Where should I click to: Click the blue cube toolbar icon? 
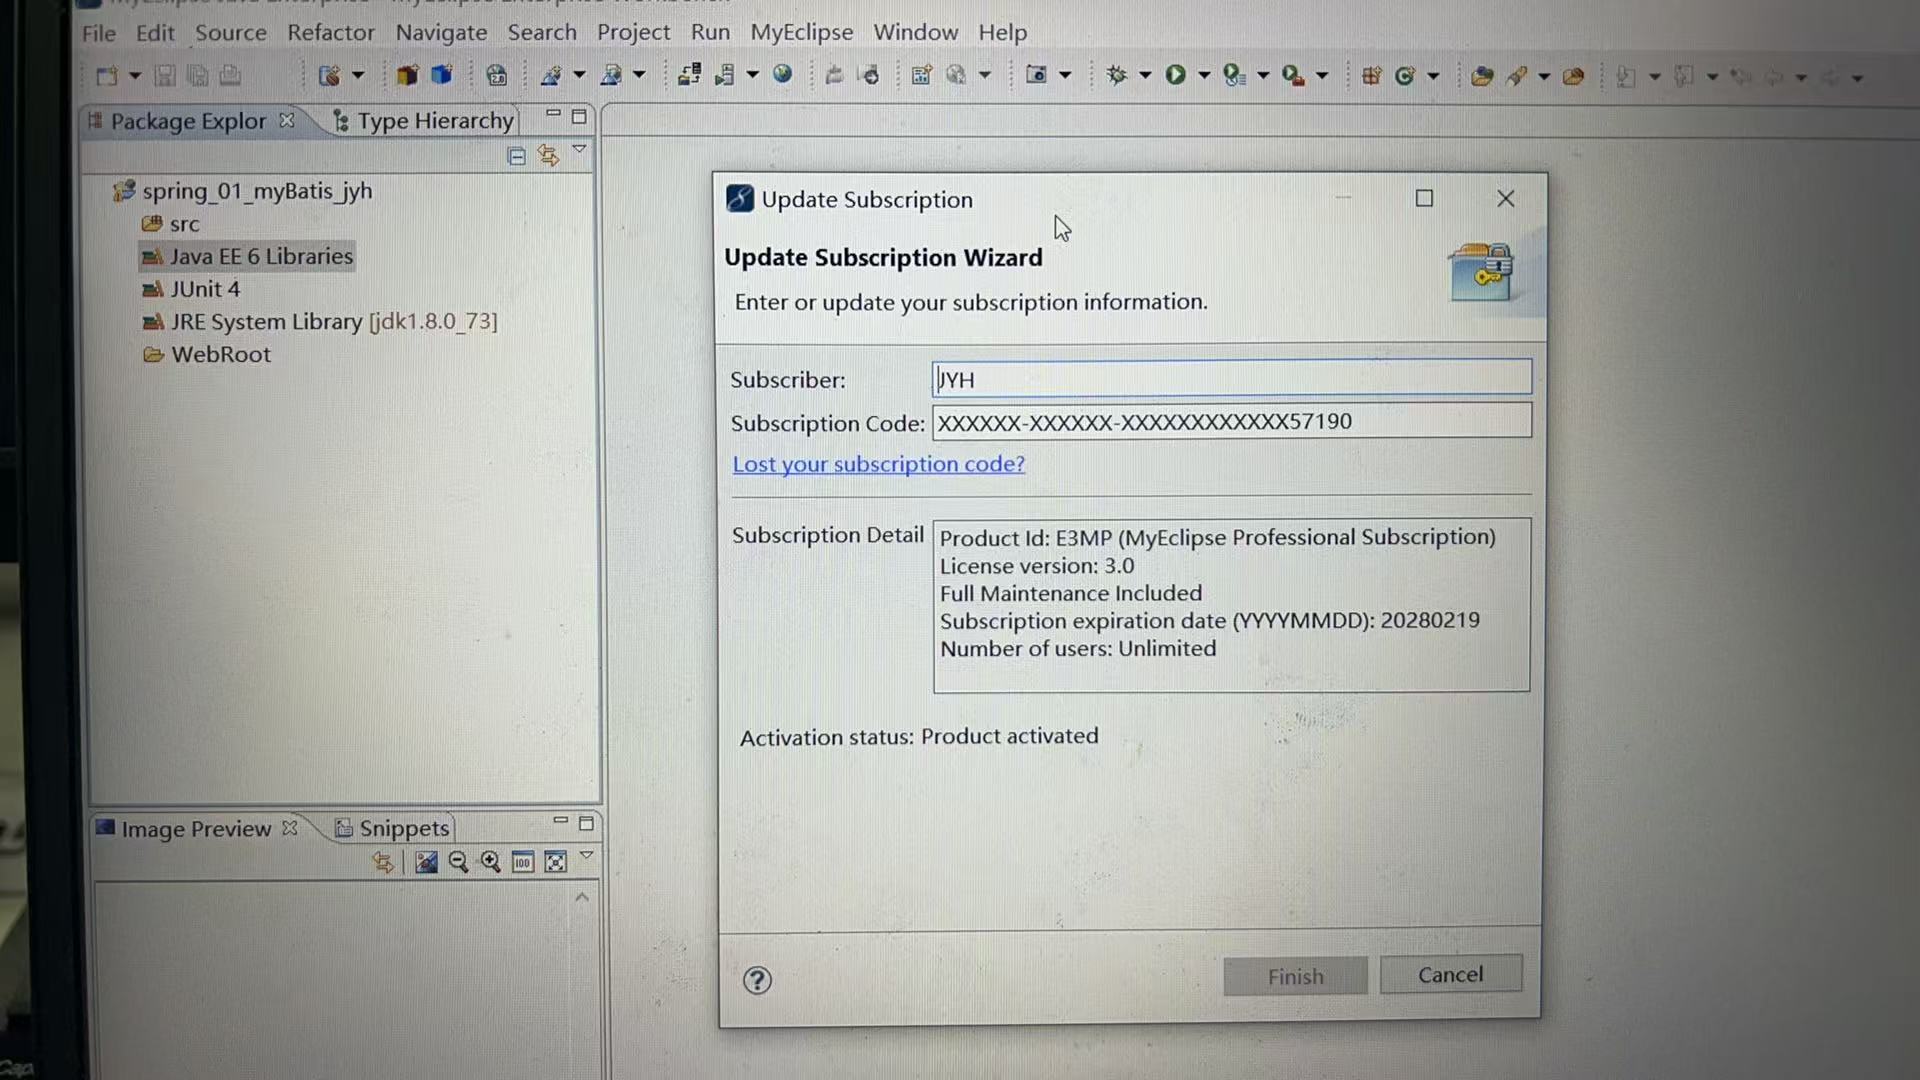(x=441, y=75)
